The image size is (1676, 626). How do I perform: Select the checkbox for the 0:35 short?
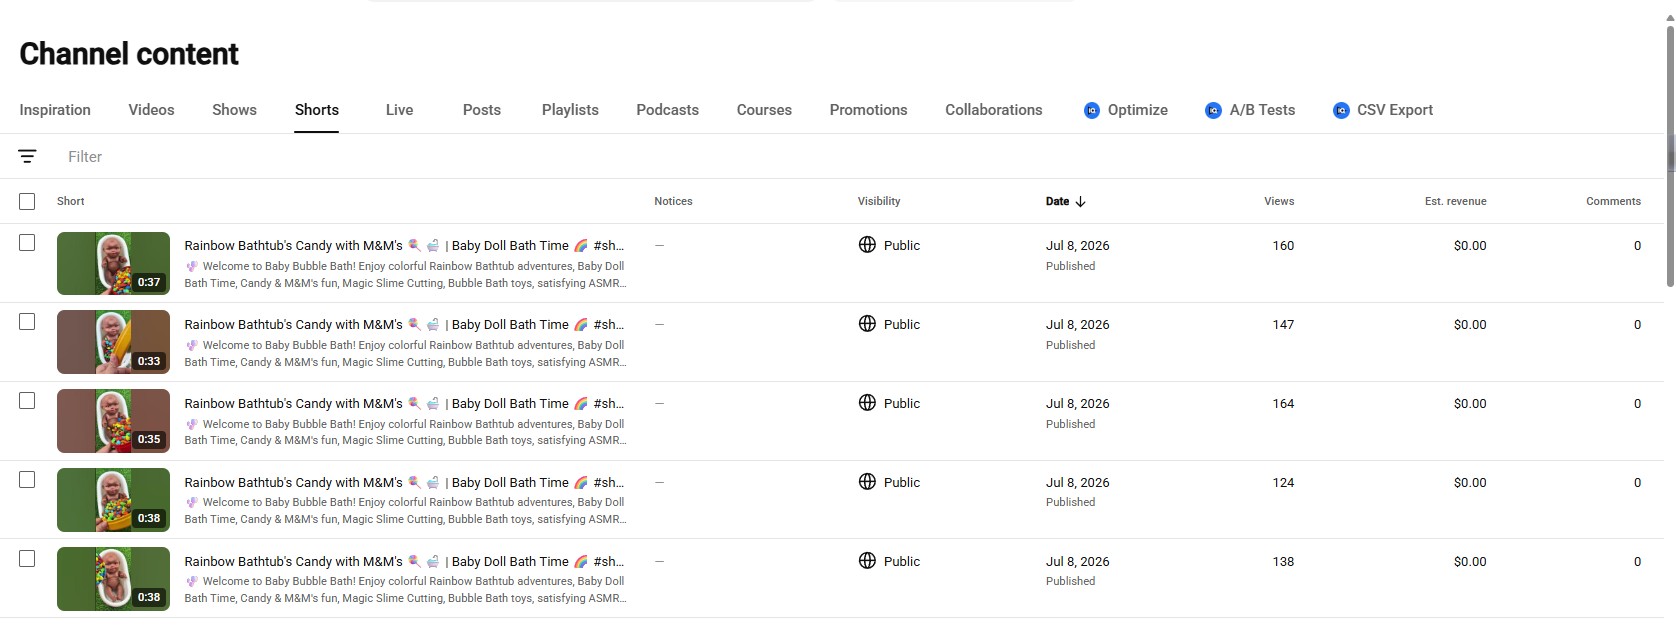pyautogui.click(x=27, y=400)
